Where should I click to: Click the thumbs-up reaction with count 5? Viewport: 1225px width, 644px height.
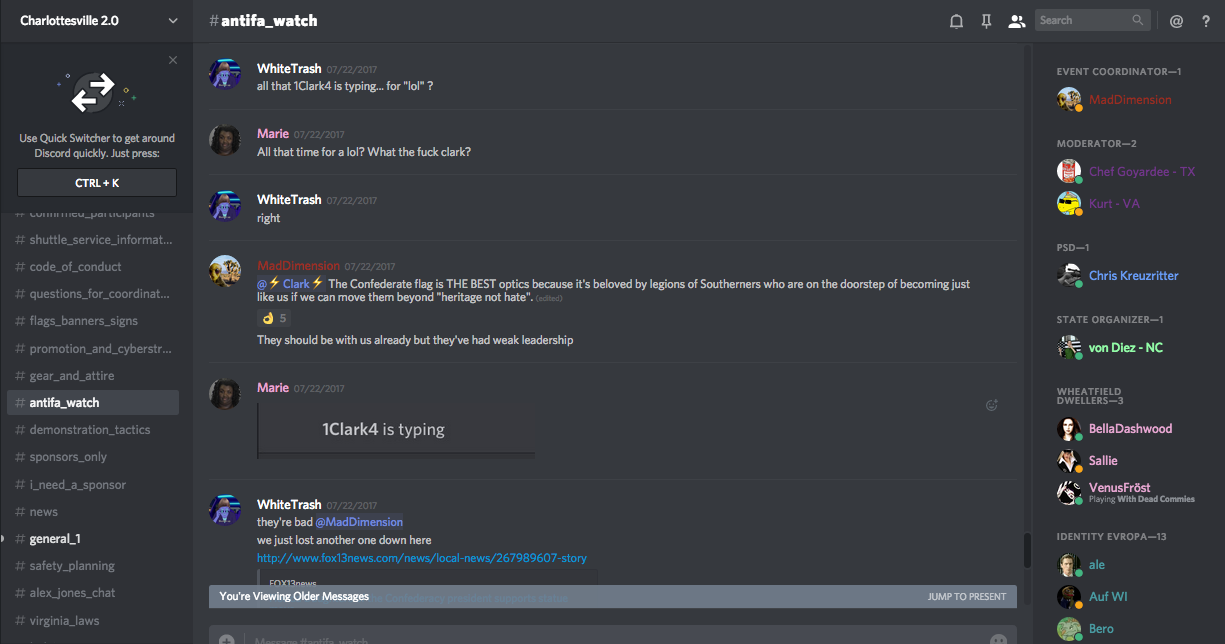coord(274,318)
